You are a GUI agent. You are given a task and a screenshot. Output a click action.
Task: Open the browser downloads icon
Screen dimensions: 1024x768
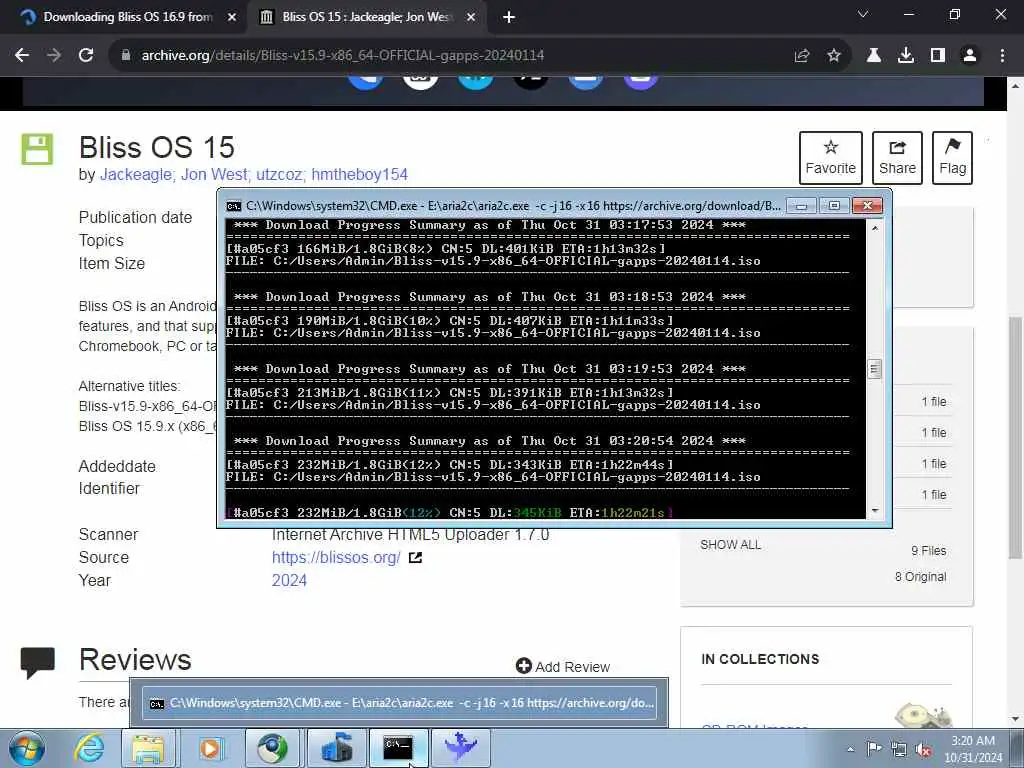906,56
